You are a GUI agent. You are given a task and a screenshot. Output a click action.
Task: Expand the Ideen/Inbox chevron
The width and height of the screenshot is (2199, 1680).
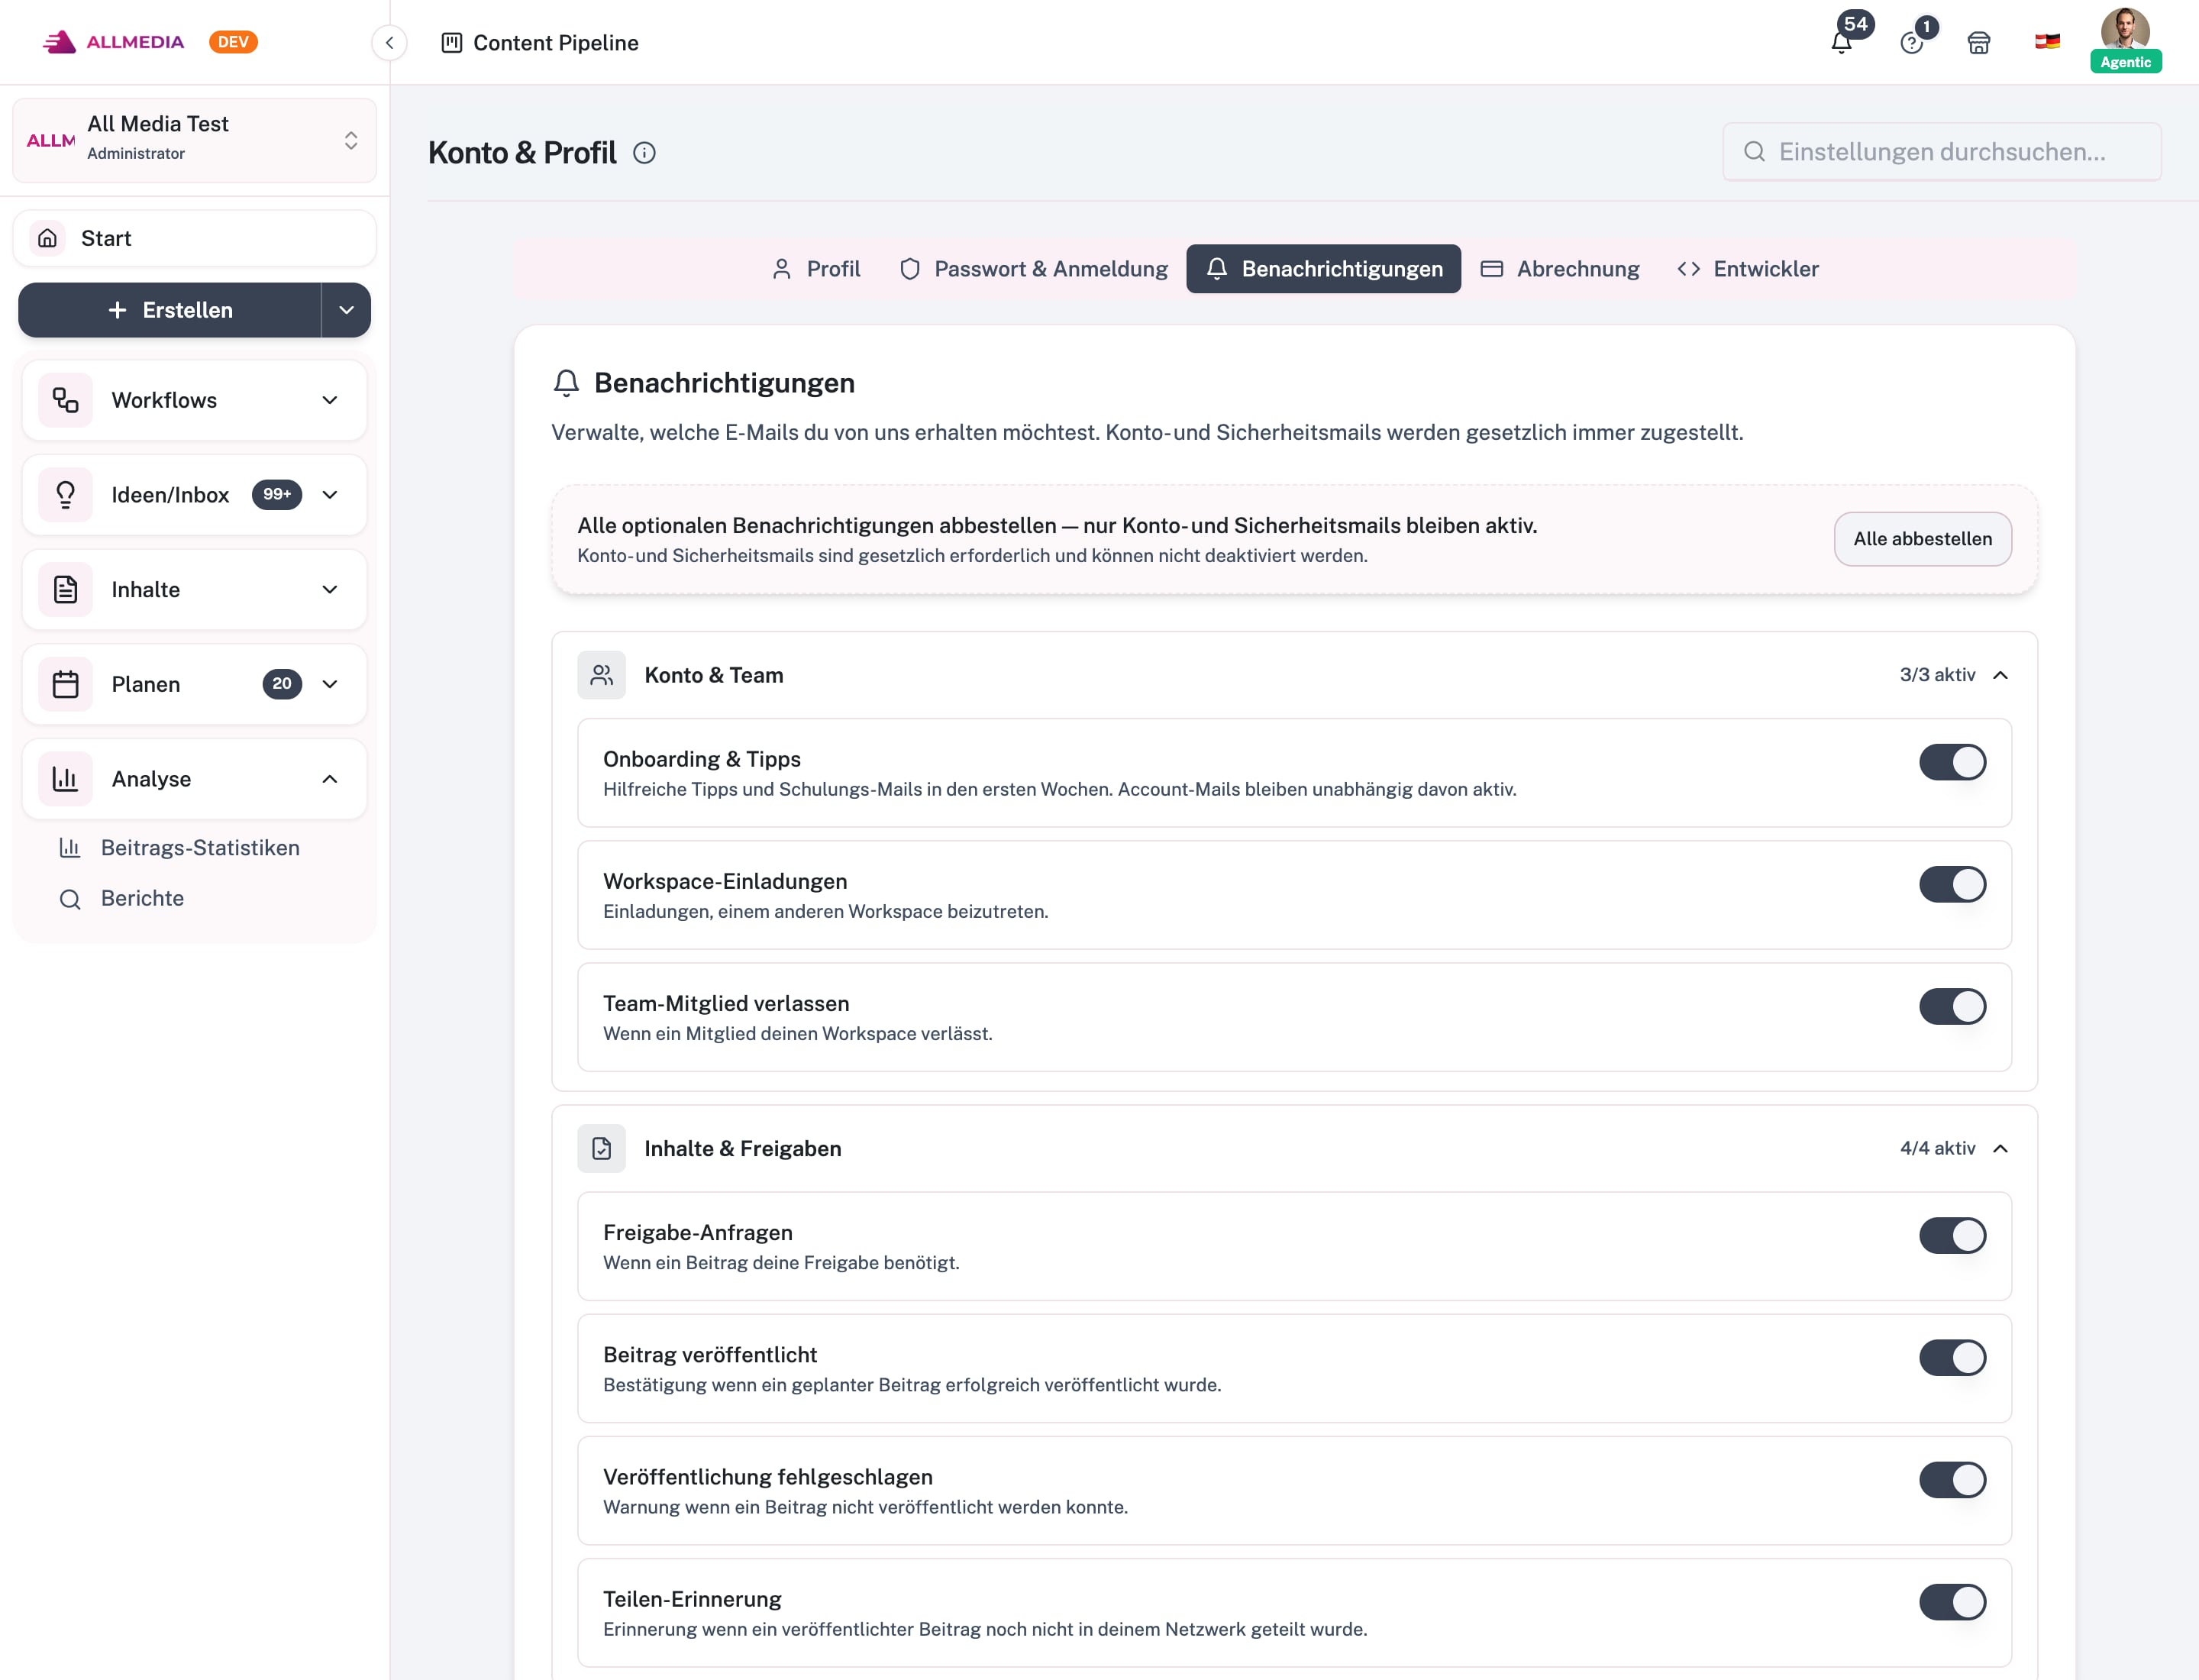[x=330, y=494]
